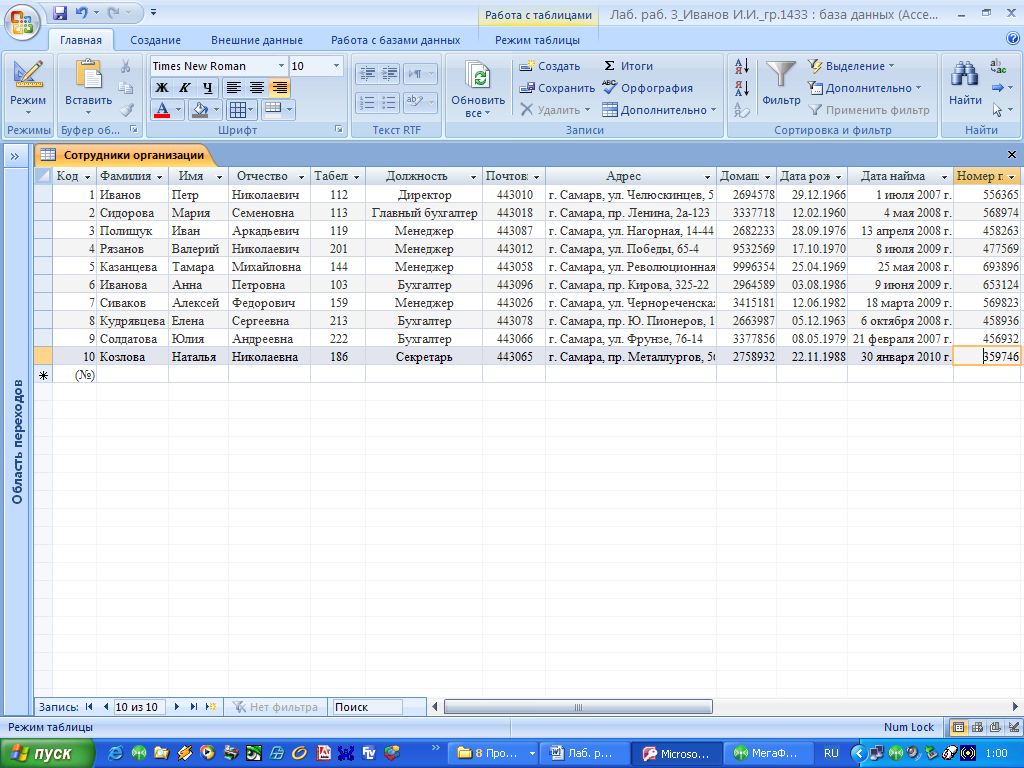
Task: Click the cut scissors icon
Action: pos(125,66)
